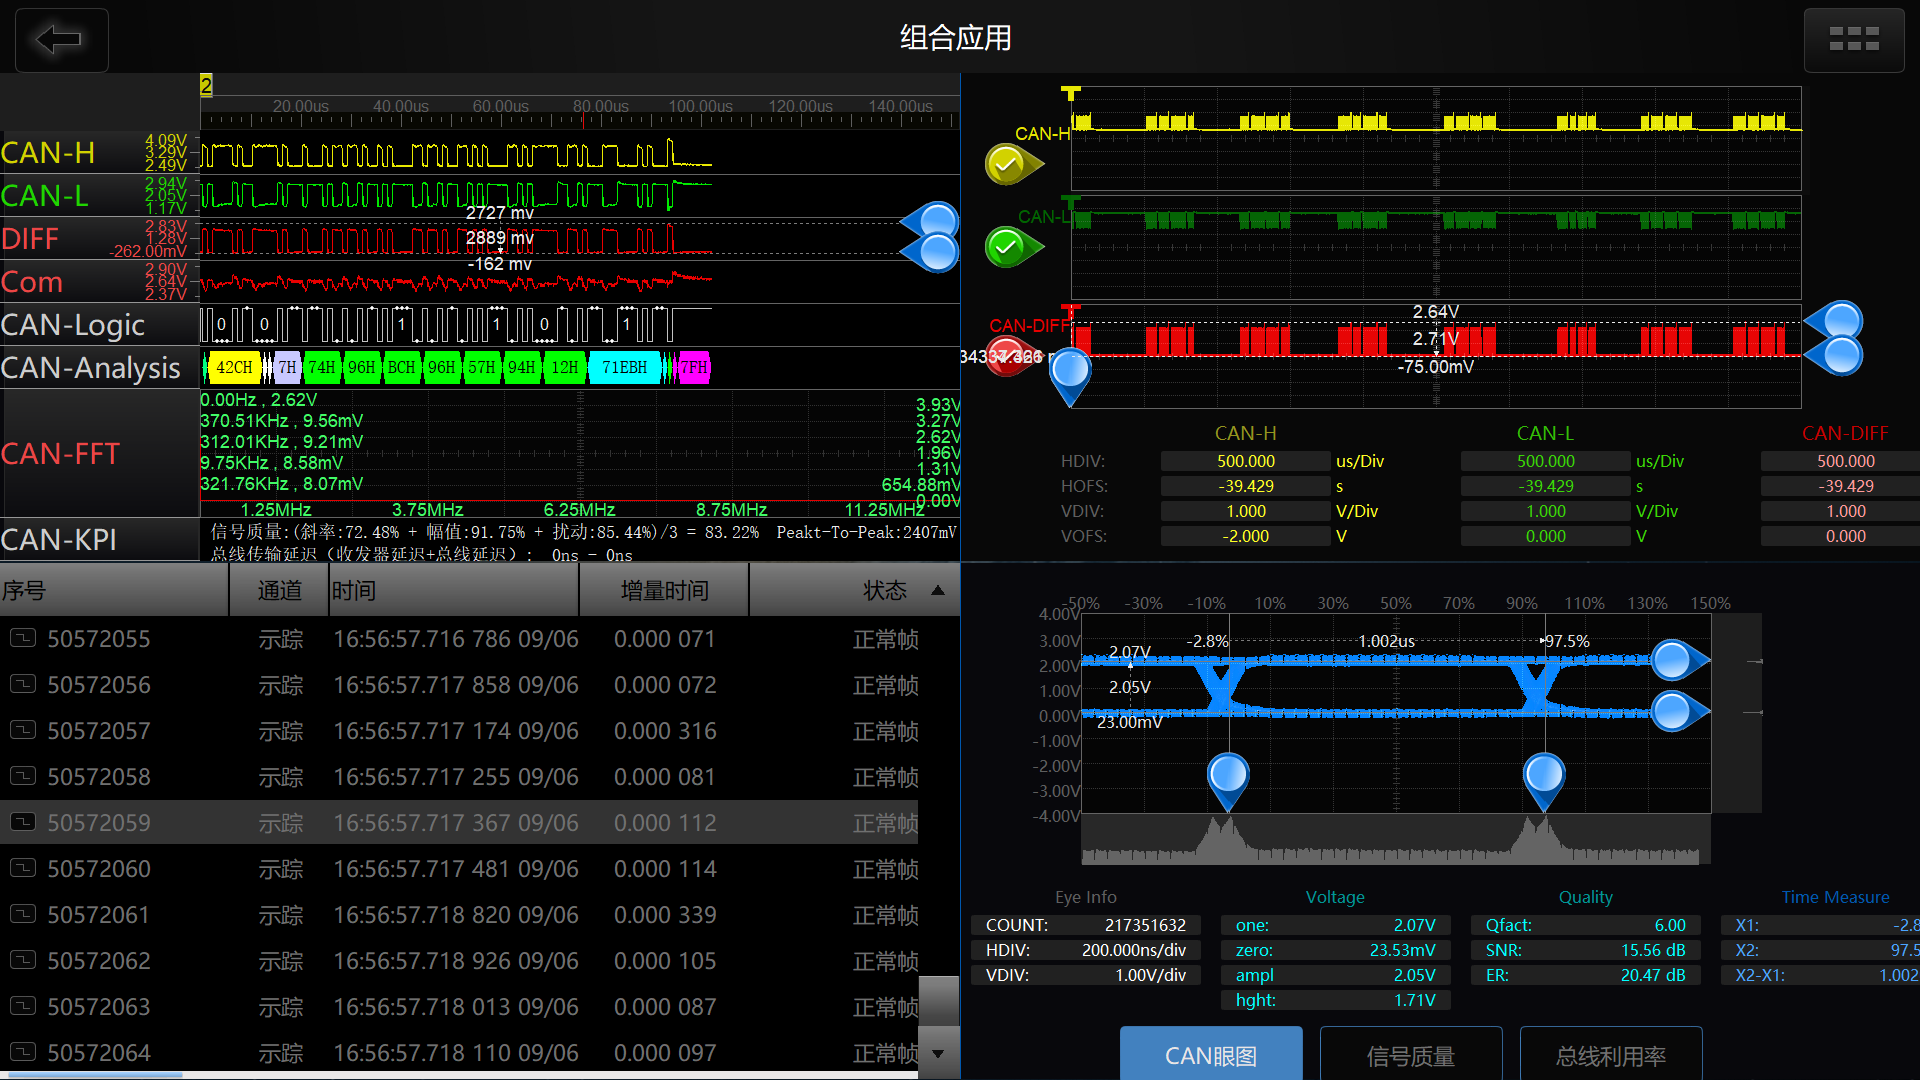
Task: Click the frame icon beside 50572062
Action: (x=23, y=959)
